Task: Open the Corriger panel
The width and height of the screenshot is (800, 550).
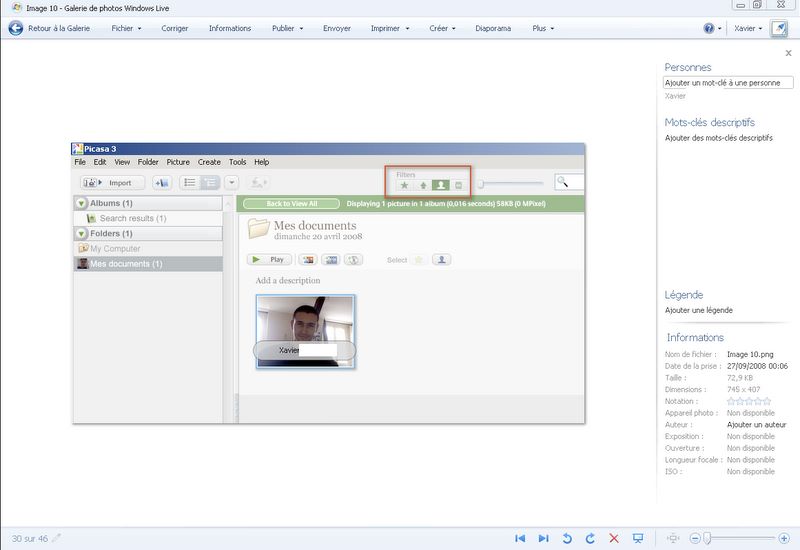Action: pyautogui.click(x=174, y=29)
